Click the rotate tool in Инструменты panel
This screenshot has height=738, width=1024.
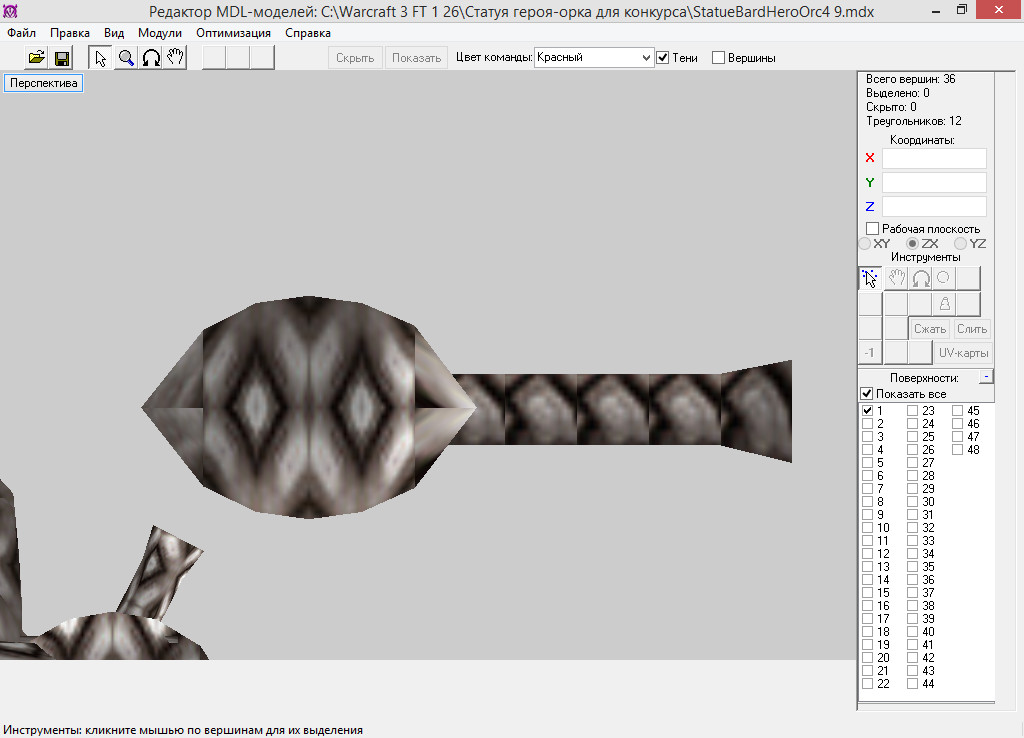[x=920, y=278]
